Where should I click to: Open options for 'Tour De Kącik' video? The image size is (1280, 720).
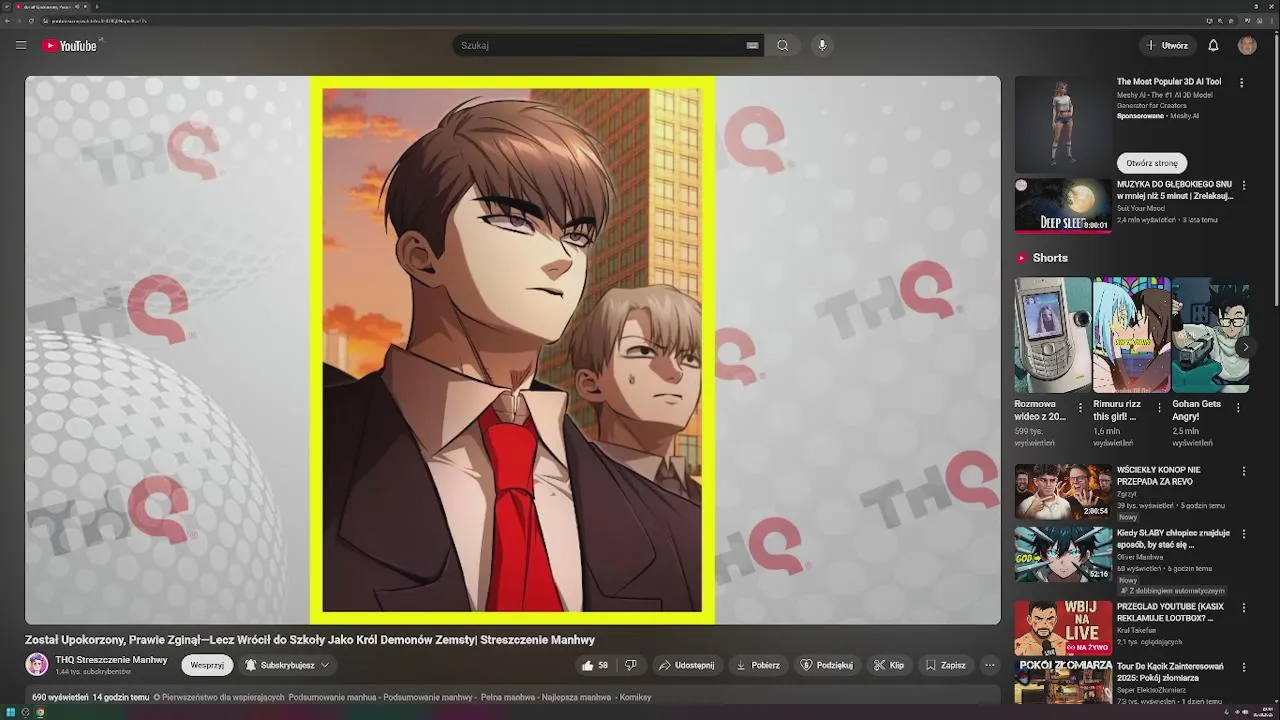click(1244, 667)
